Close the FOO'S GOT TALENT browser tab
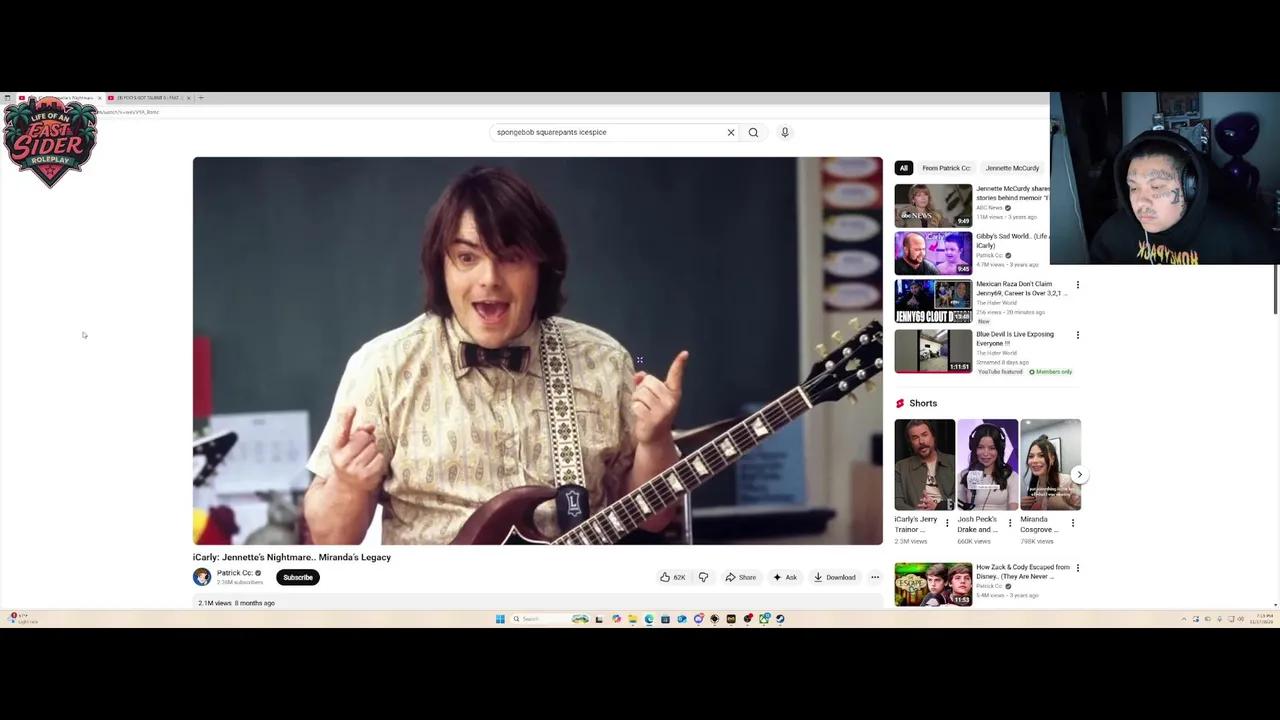1280x720 pixels. tap(188, 98)
